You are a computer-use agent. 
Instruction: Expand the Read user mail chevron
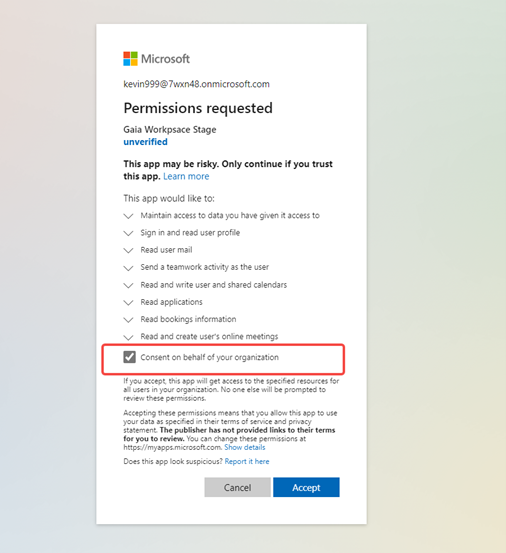(128, 250)
